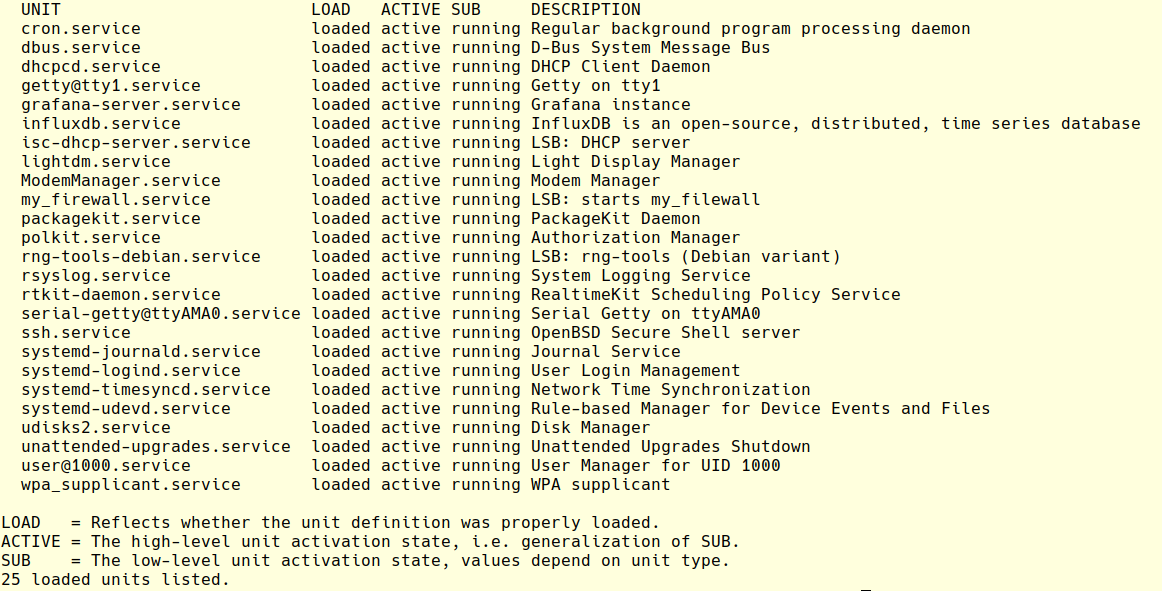Select rtkit-daemon.service unit name
The width and height of the screenshot is (1162, 591).
click(x=121, y=294)
